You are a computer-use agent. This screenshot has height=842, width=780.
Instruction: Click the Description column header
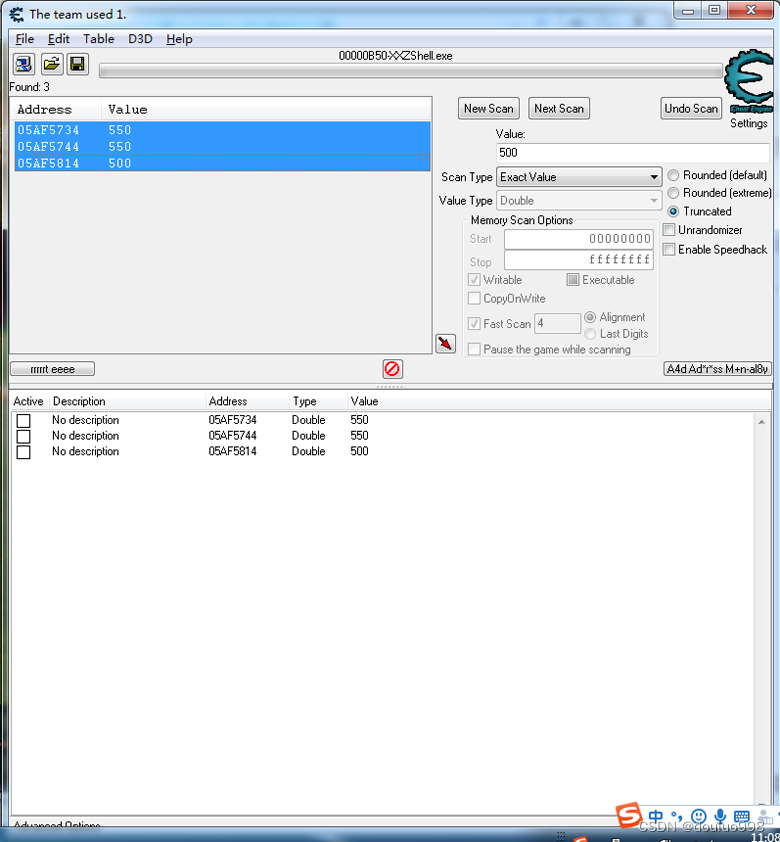[x=127, y=401]
